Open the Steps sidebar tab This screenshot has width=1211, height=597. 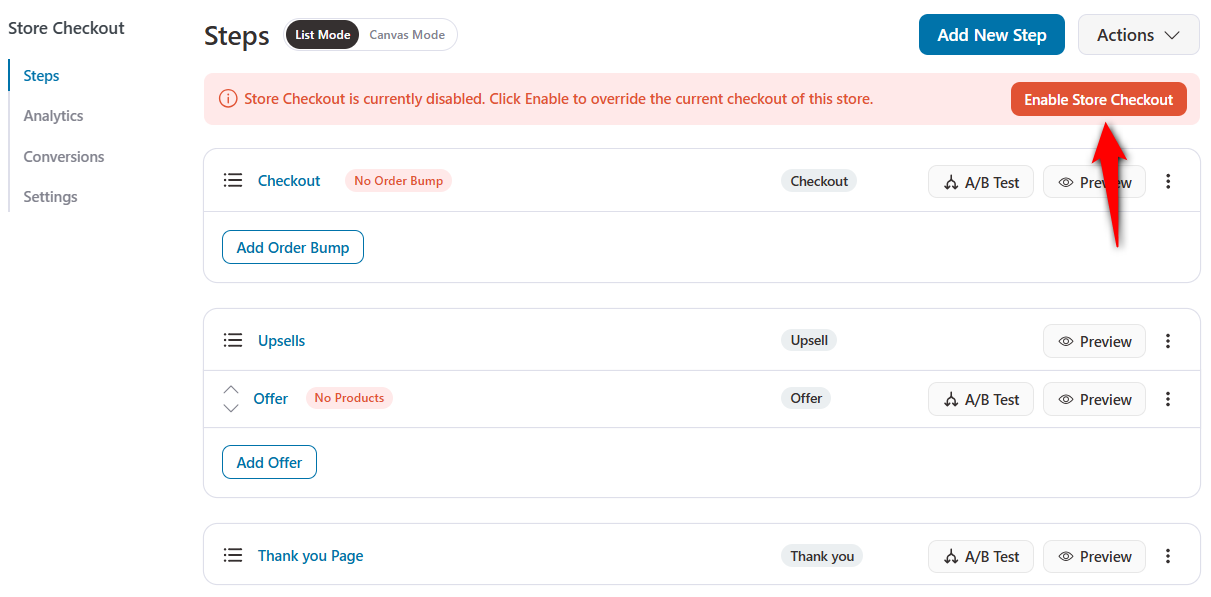click(x=42, y=76)
